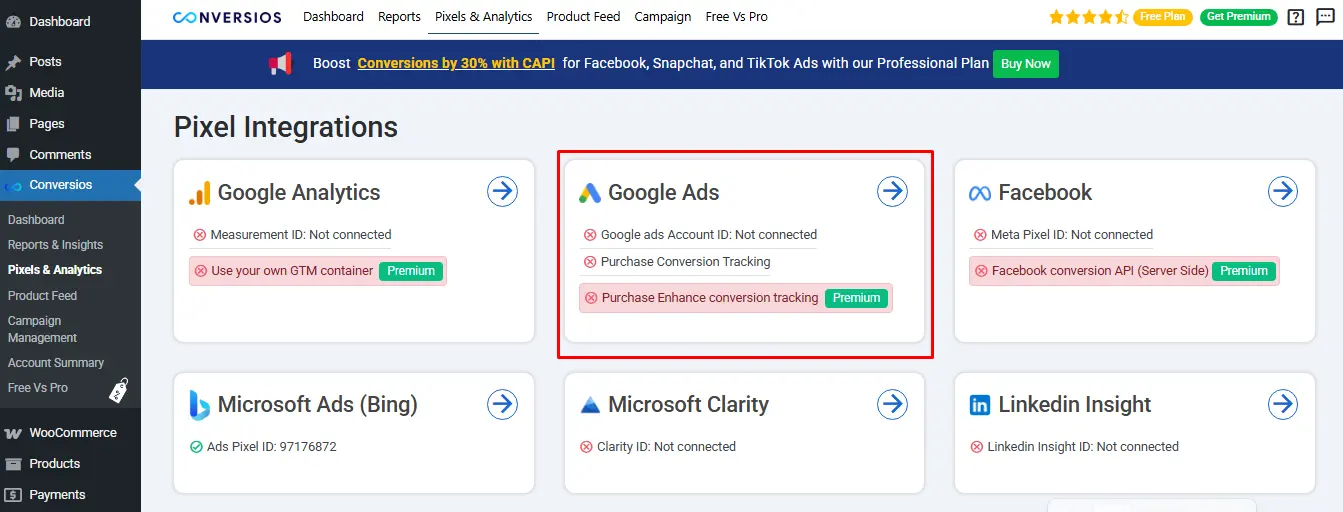Click the Conversios logo

(227, 17)
